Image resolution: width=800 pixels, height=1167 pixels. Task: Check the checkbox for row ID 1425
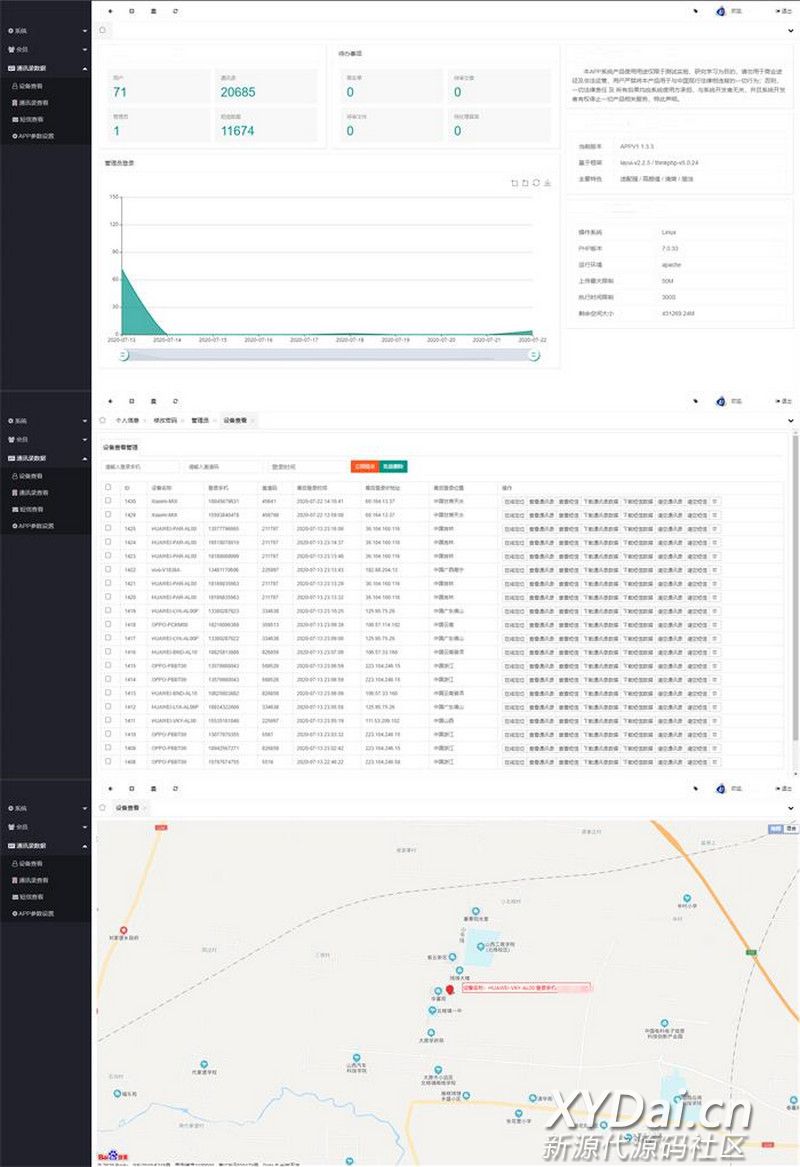point(108,528)
